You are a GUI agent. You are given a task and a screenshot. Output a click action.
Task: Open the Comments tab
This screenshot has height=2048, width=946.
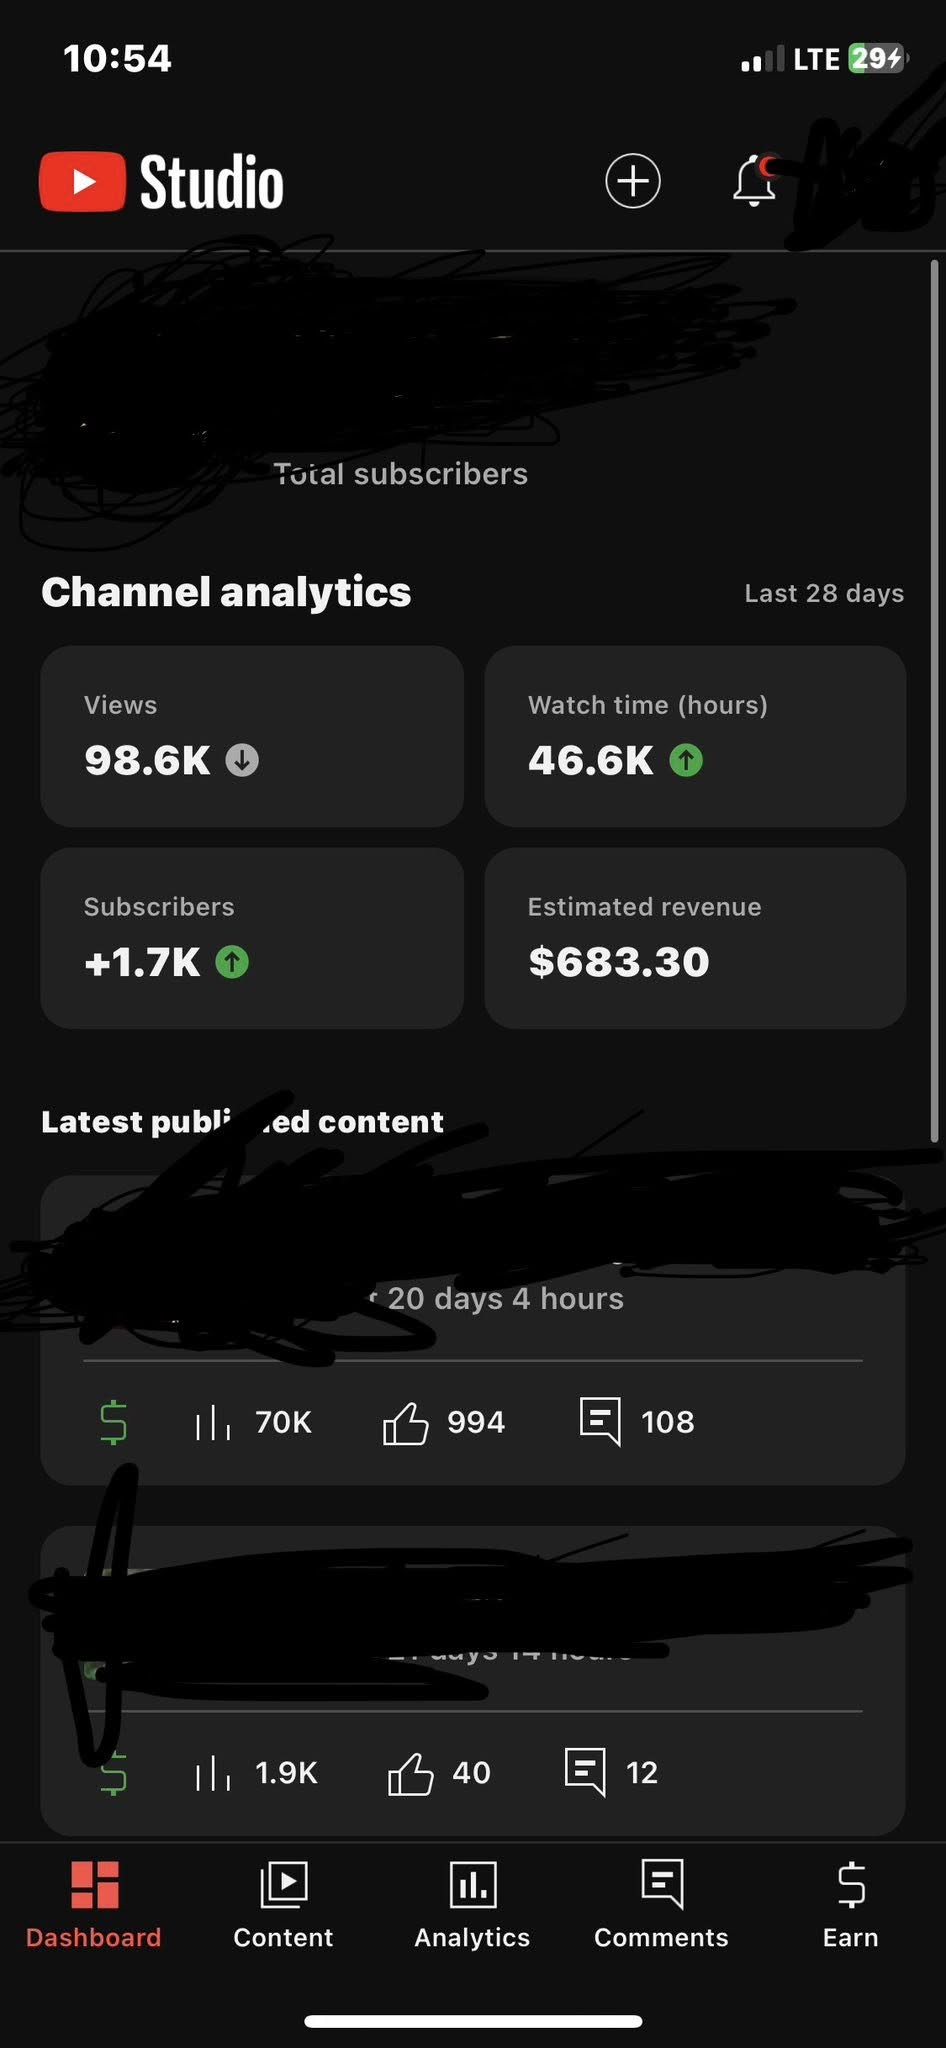coord(661,1905)
